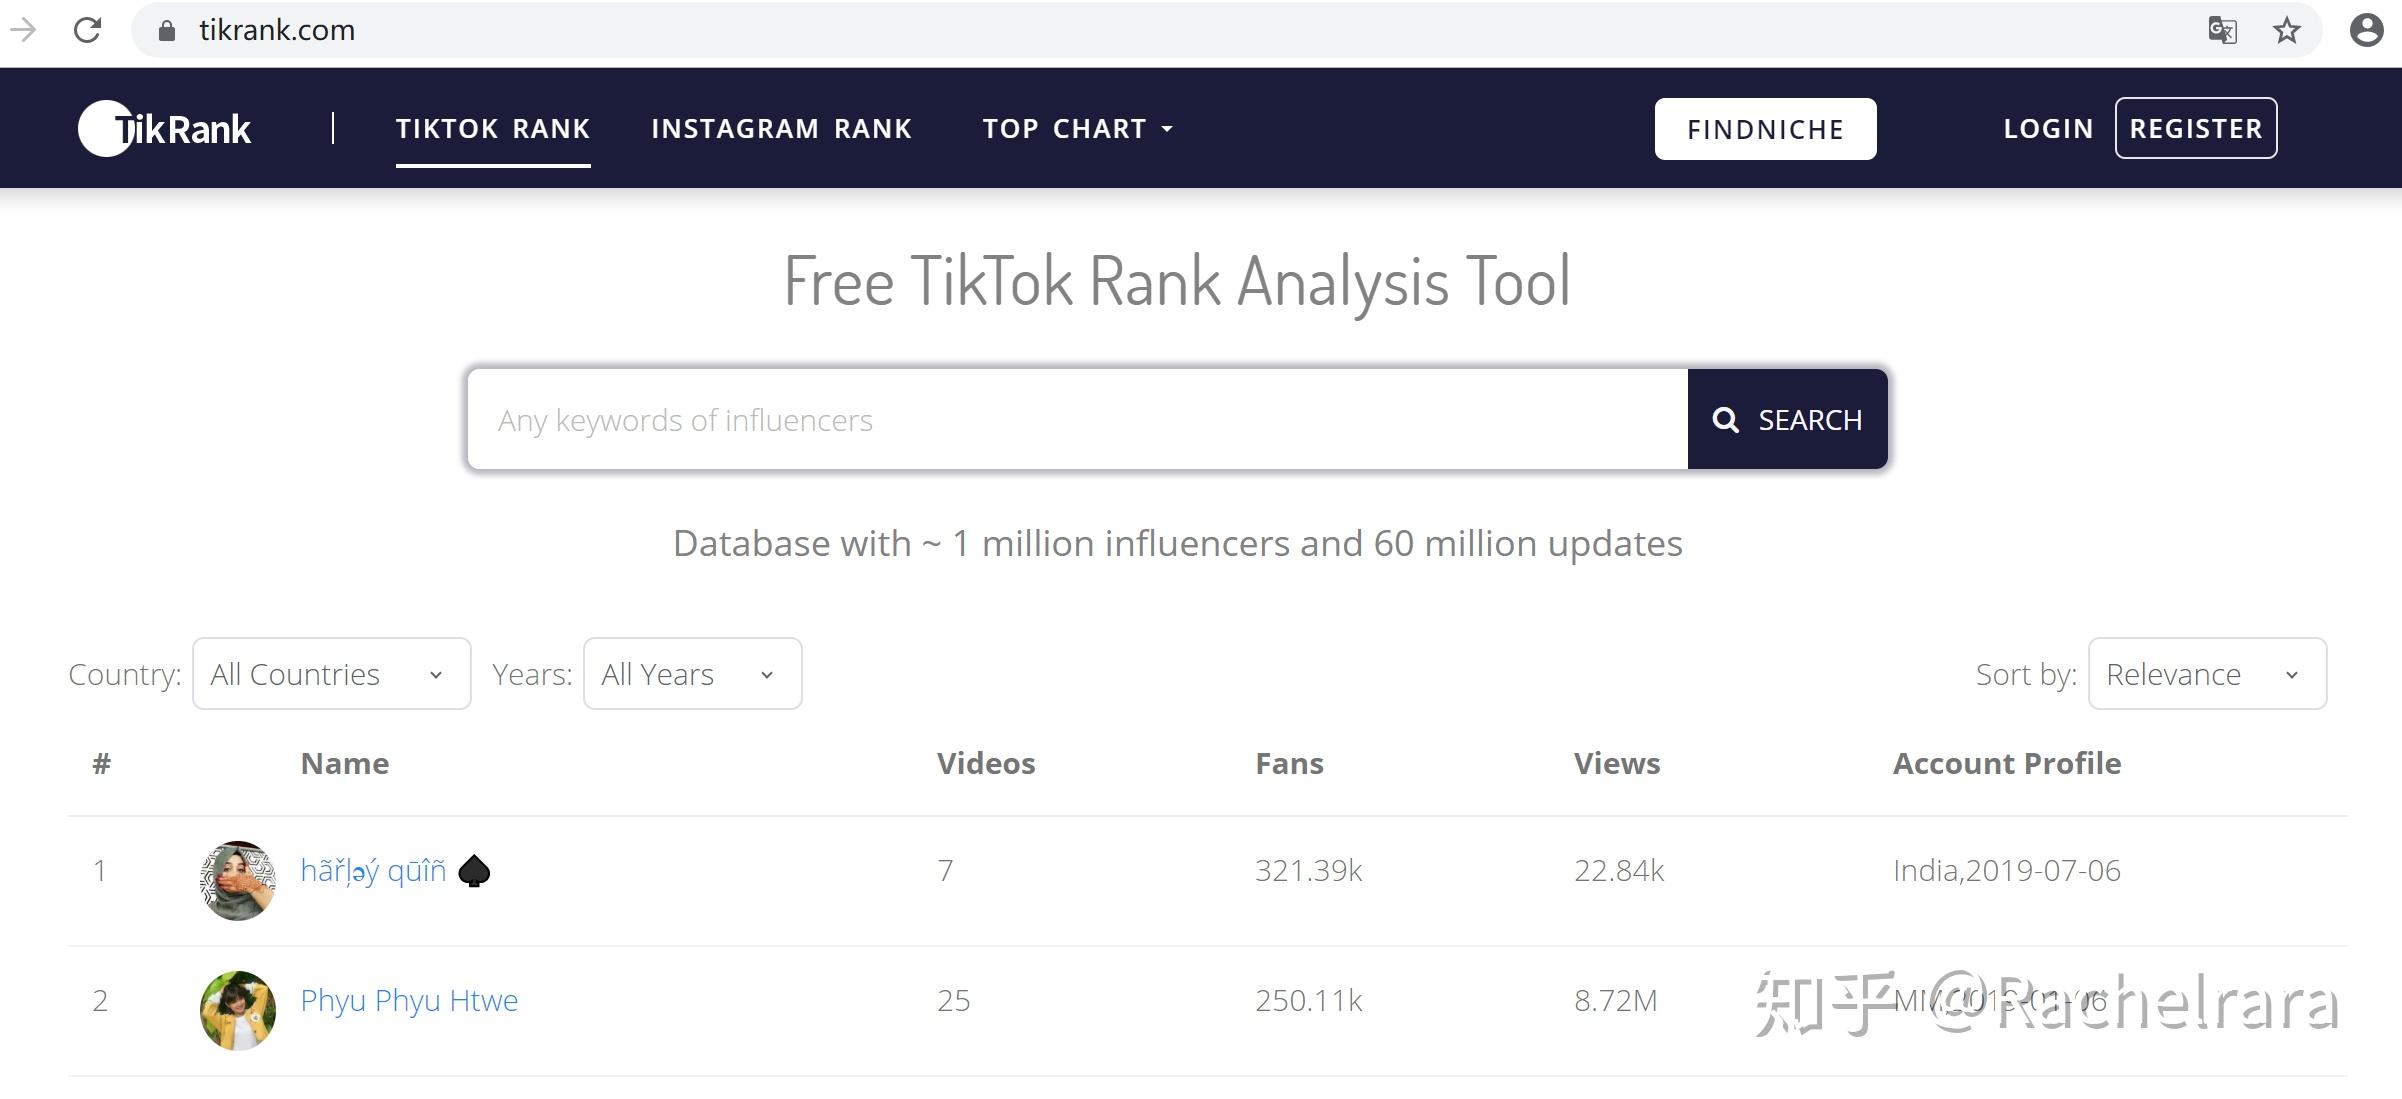This screenshot has height=1099, width=2402.
Task: Click the Free TikTok Rank Analysis Tool heading
Action: point(1178,281)
